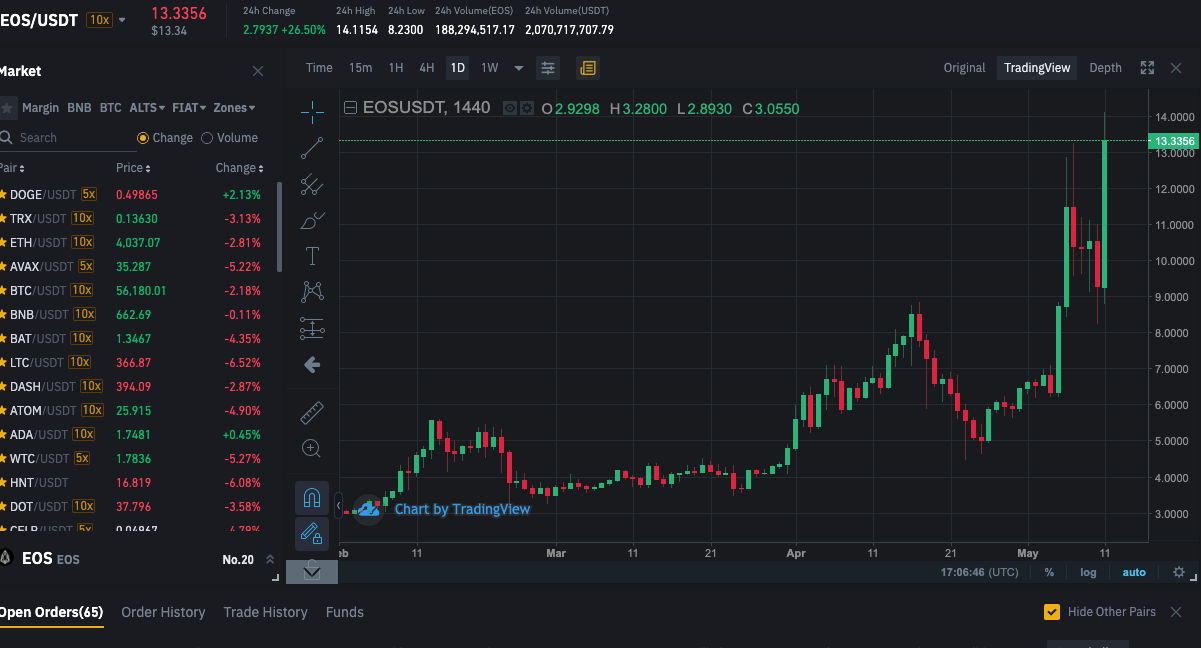Viewport: 1201px width, 648px height.
Task: Activate the zoom in tool
Action: (x=312, y=448)
